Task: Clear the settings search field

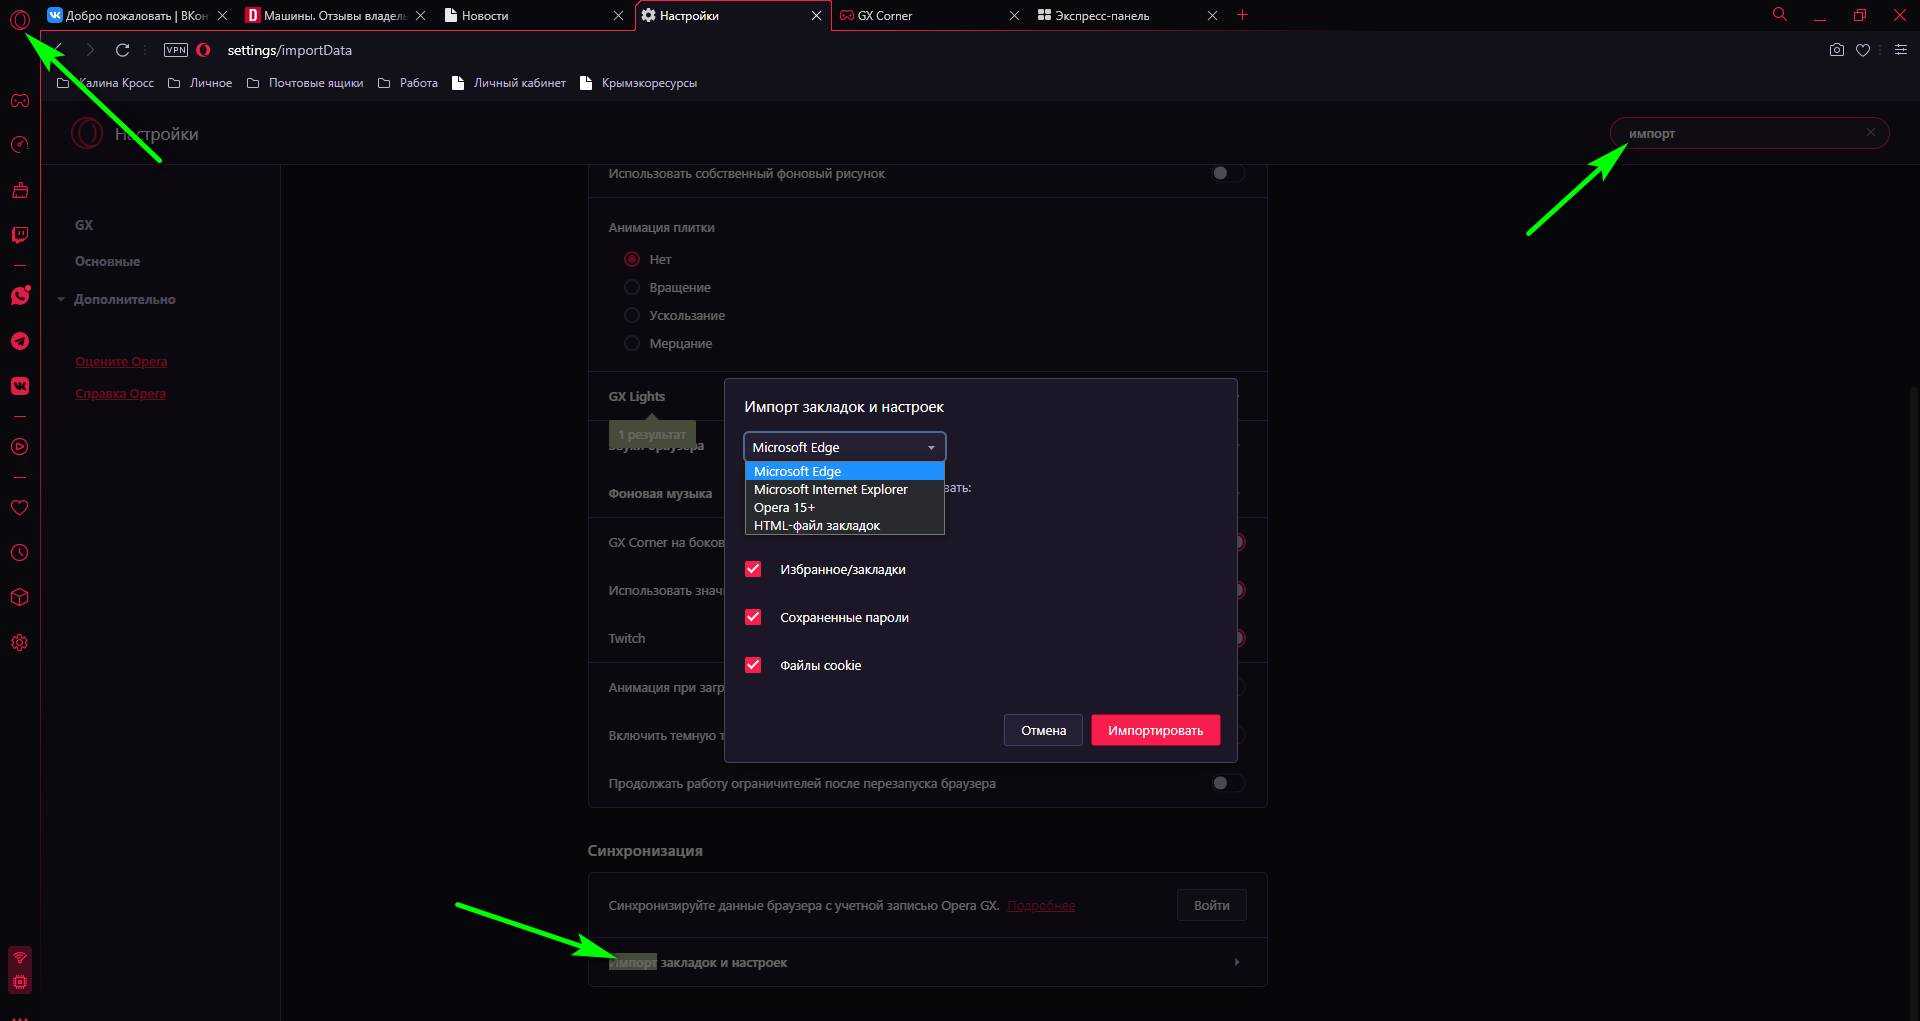Action: (1871, 132)
